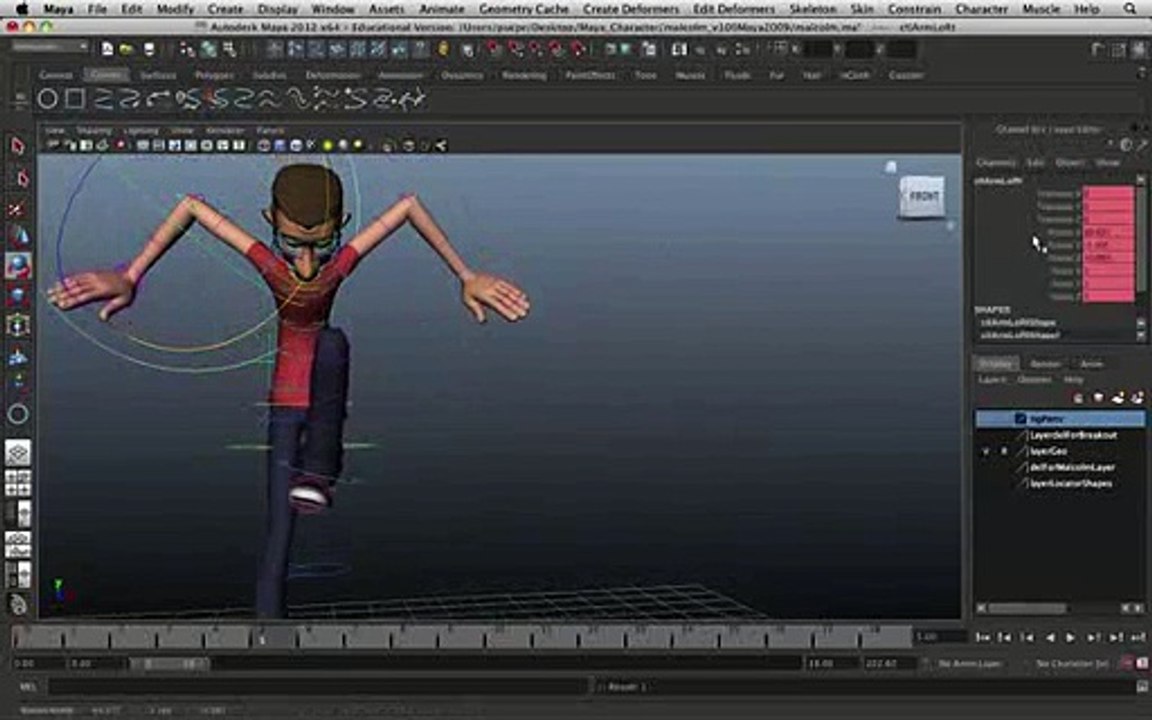The width and height of the screenshot is (1152, 720).
Task: Activate the highlighted Rotate tool
Action: (x=18, y=266)
